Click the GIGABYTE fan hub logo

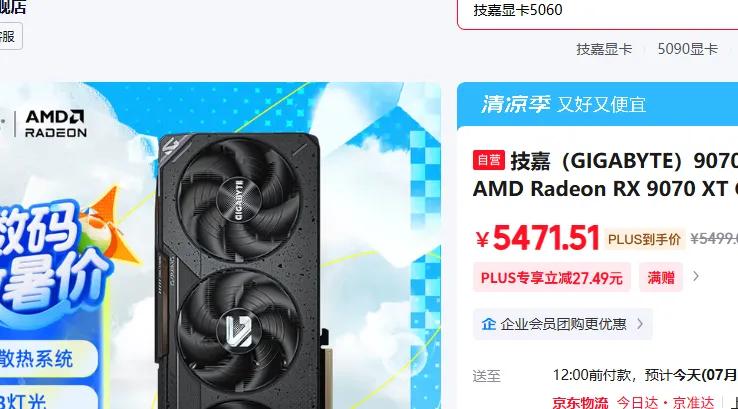pyautogui.click(x=239, y=199)
